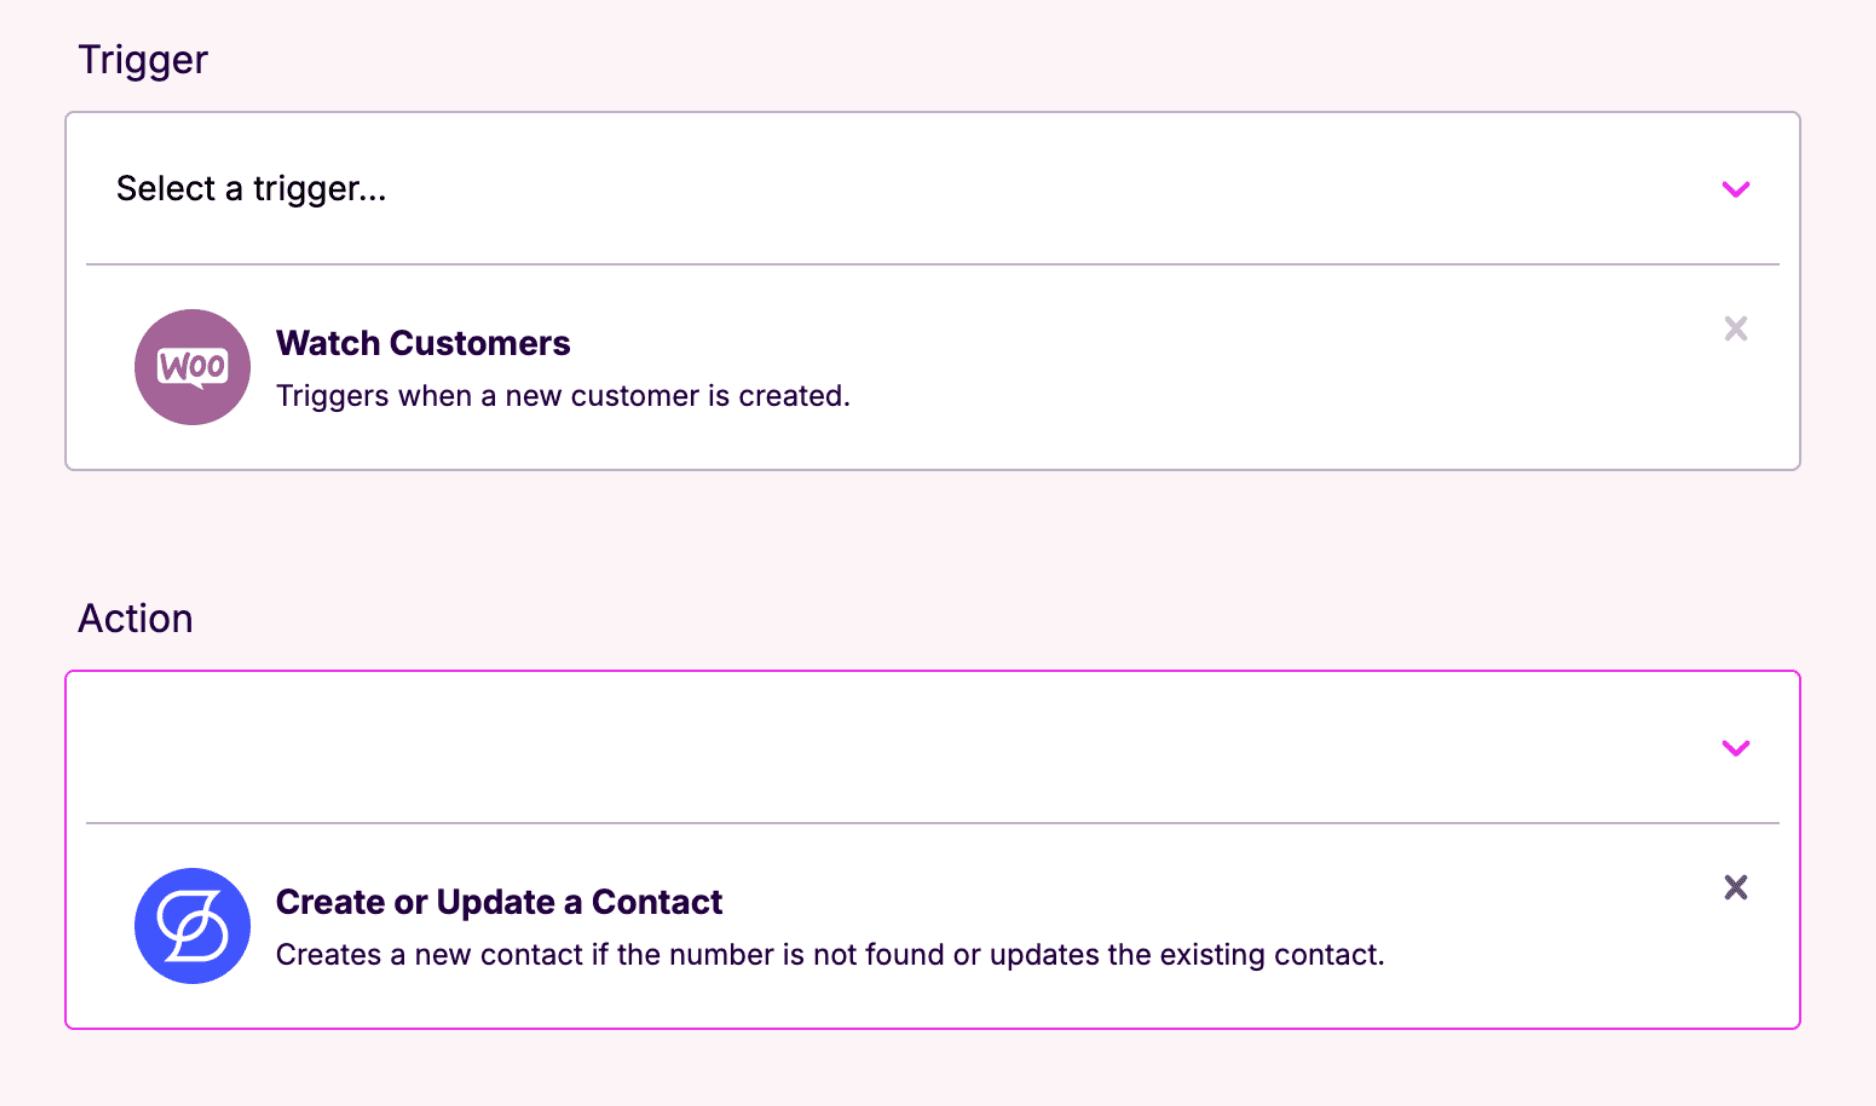Click the 'Select a trigger...' placeholder text
Image resolution: width=1876 pixels, height=1106 pixels.
(251, 189)
